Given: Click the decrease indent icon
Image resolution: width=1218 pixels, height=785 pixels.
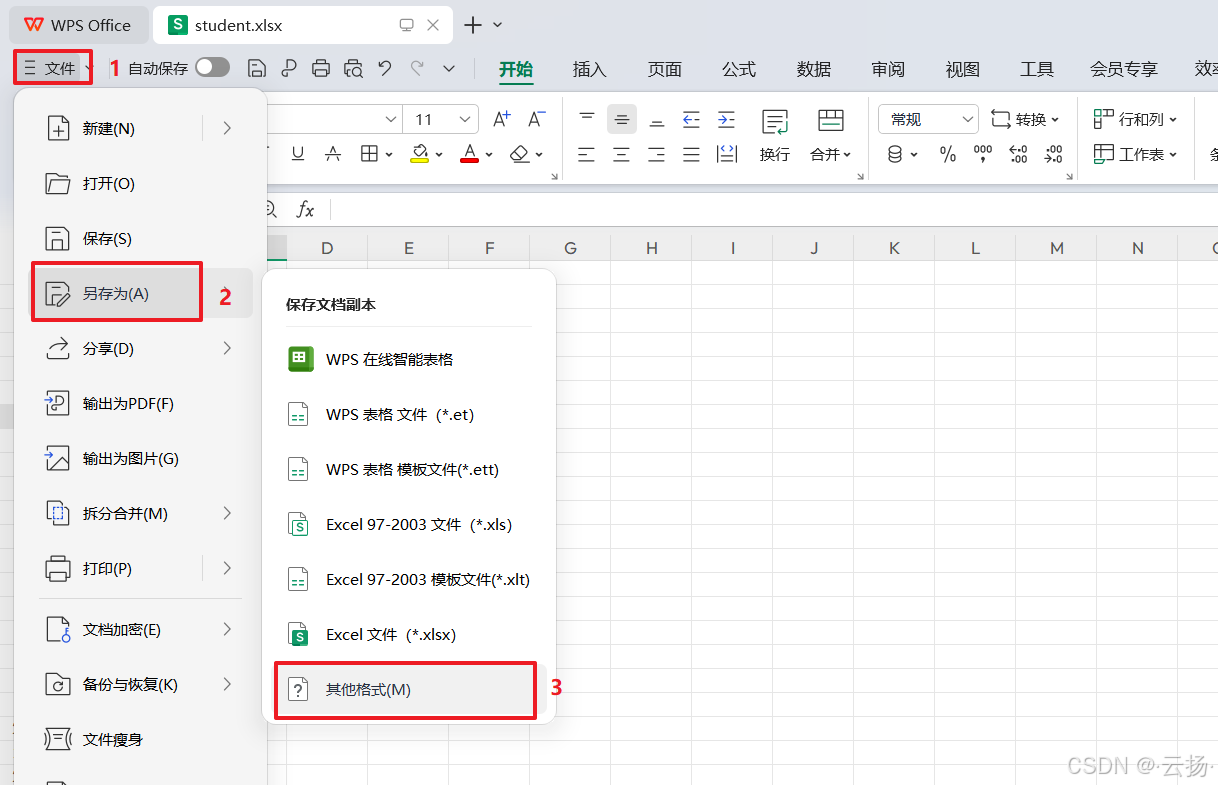Looking at the screenshot, I should [691, 119].
